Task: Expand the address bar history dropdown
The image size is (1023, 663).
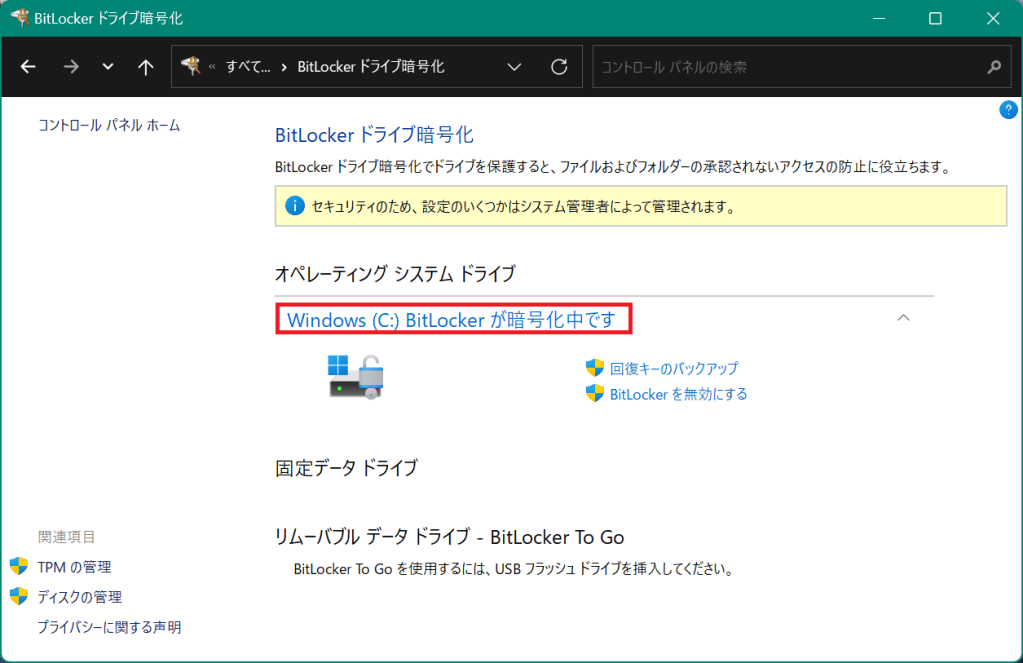Action: tap(514, 67)
